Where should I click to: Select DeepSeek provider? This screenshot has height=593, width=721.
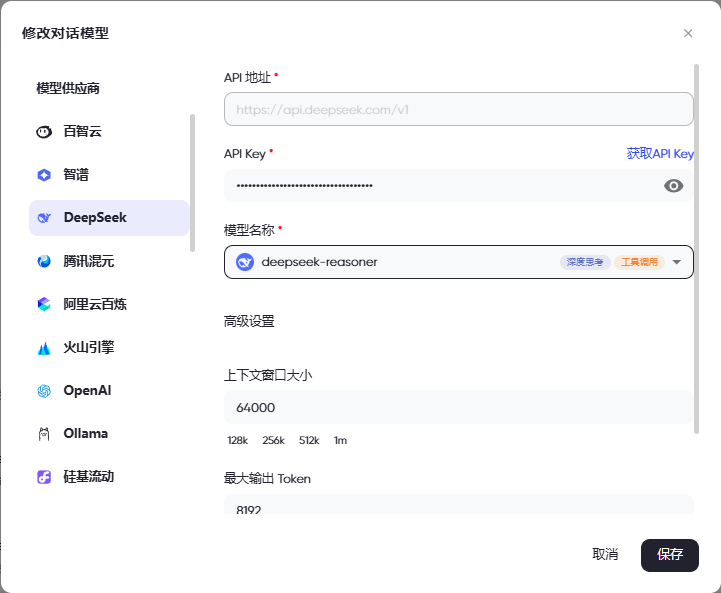click(109, 218)
